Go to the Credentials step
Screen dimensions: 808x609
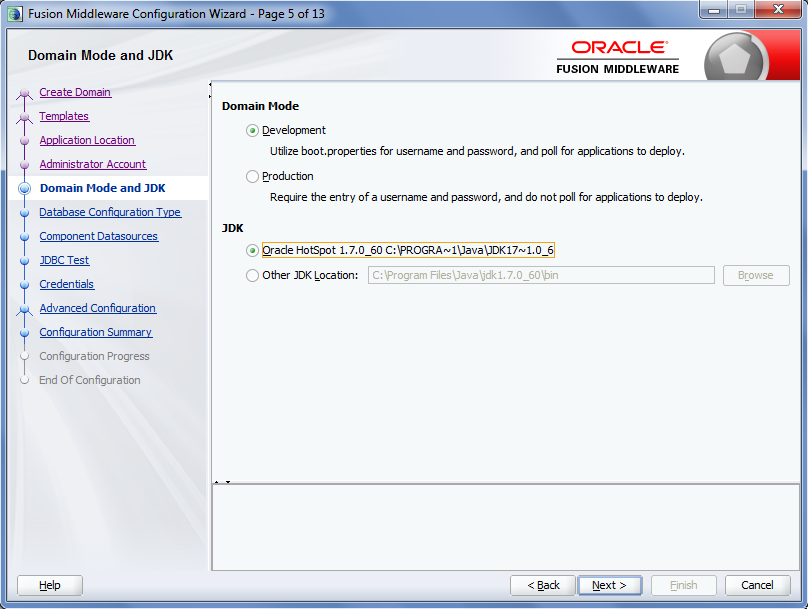coord(67,284)
